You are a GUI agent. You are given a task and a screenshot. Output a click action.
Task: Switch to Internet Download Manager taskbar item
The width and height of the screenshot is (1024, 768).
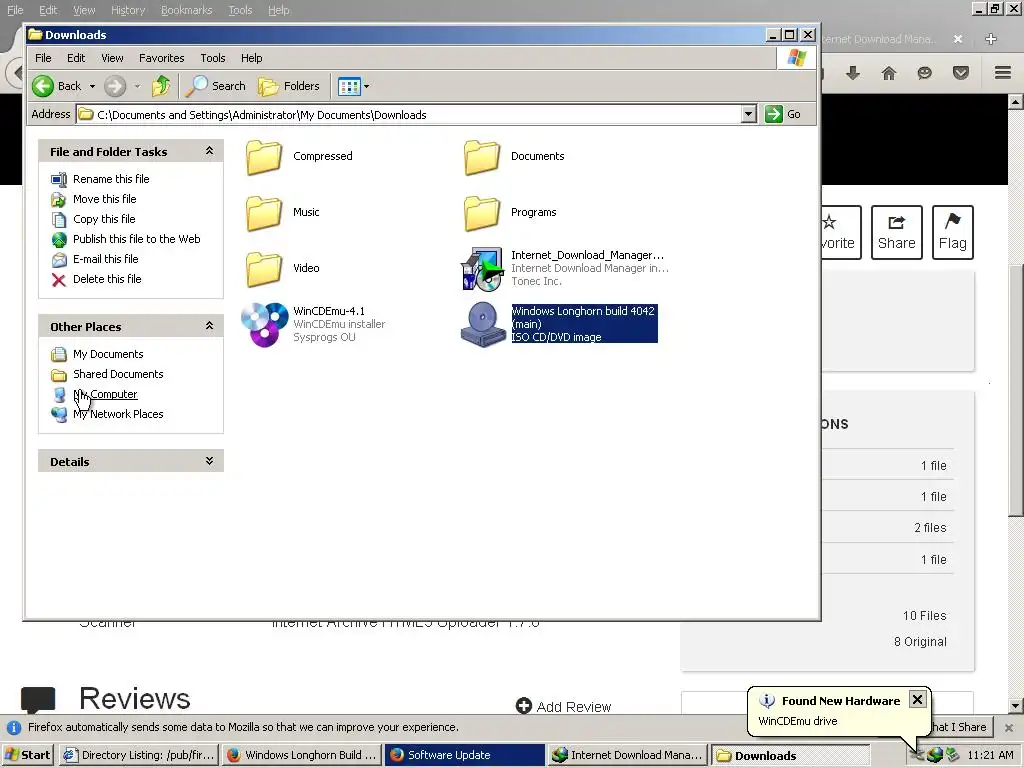(x=628, y=755)
